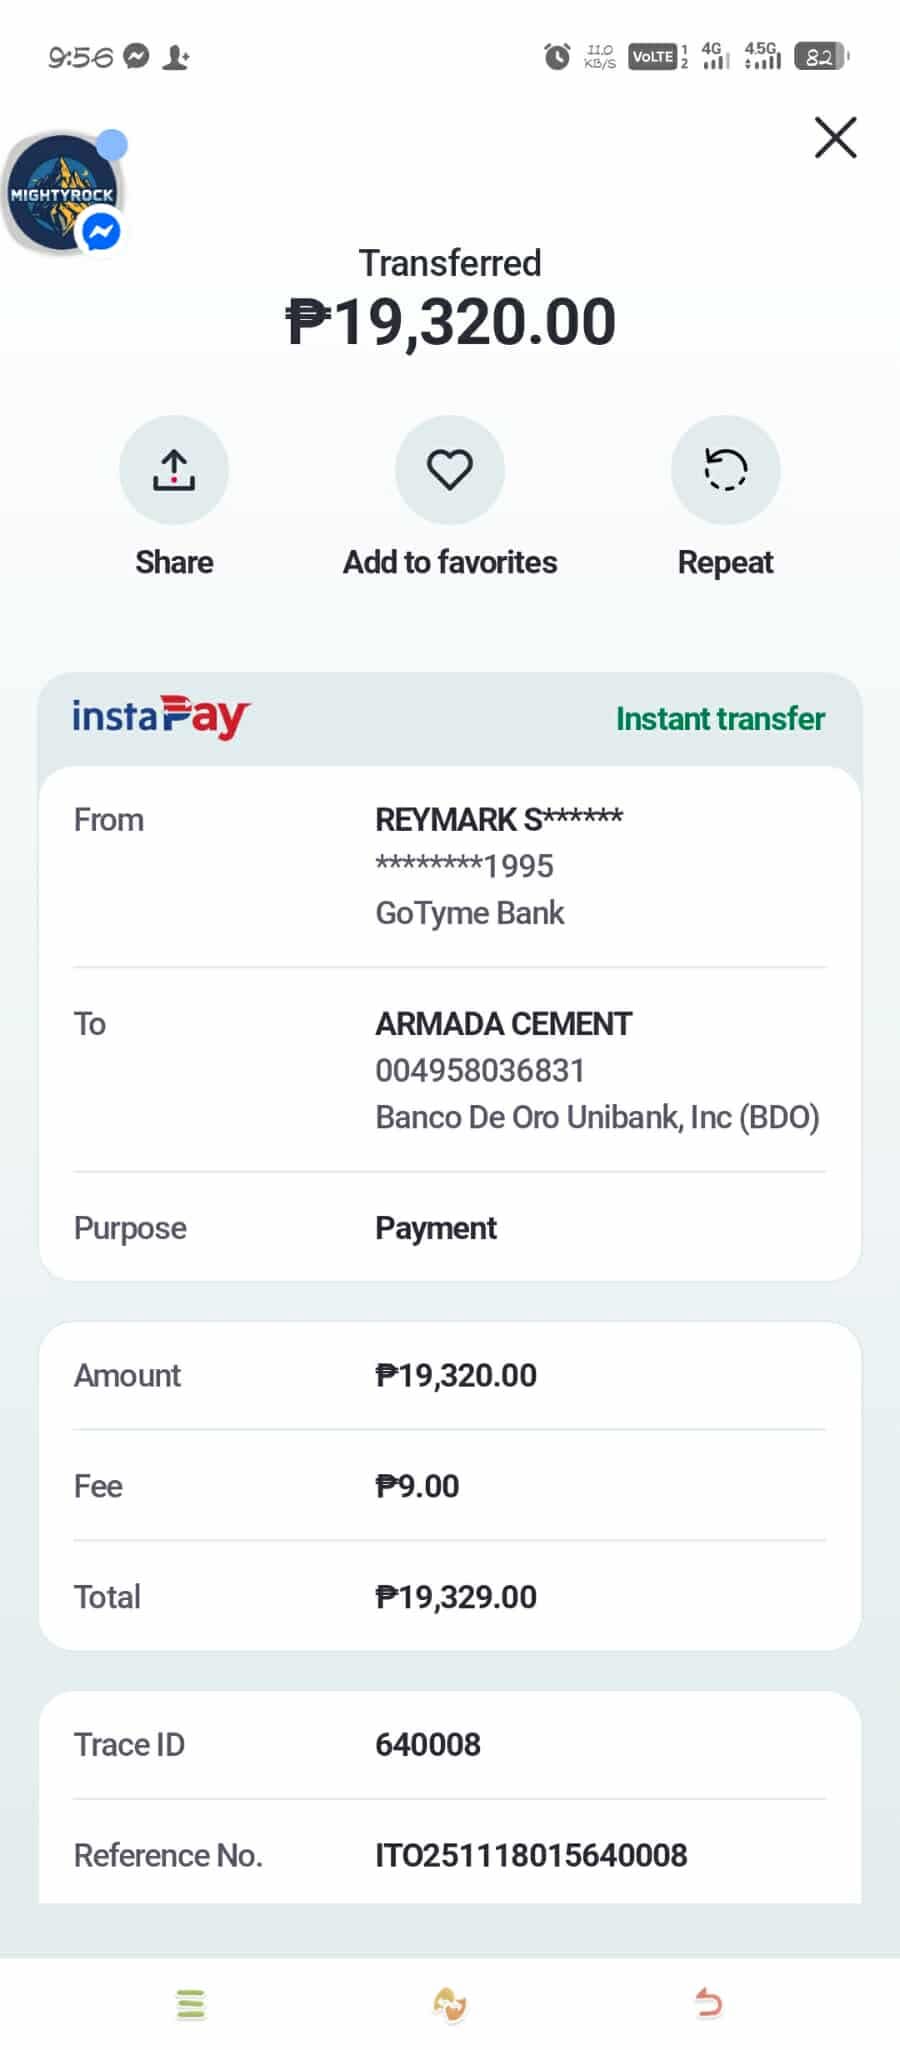
Task: Tap the Repeat label
Action: pos(726,562)
